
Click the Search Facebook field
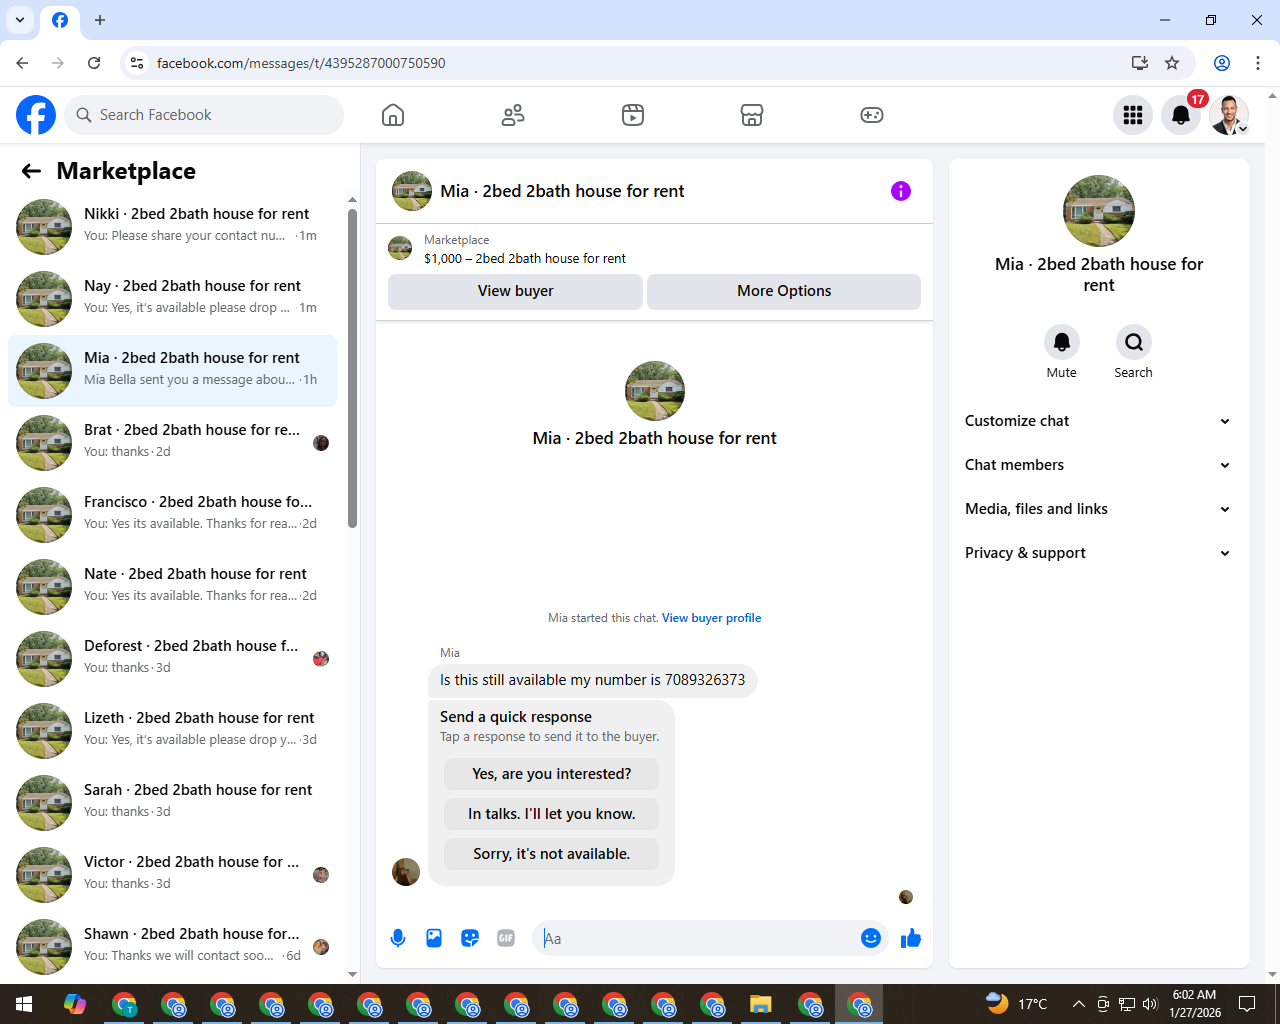204,115
